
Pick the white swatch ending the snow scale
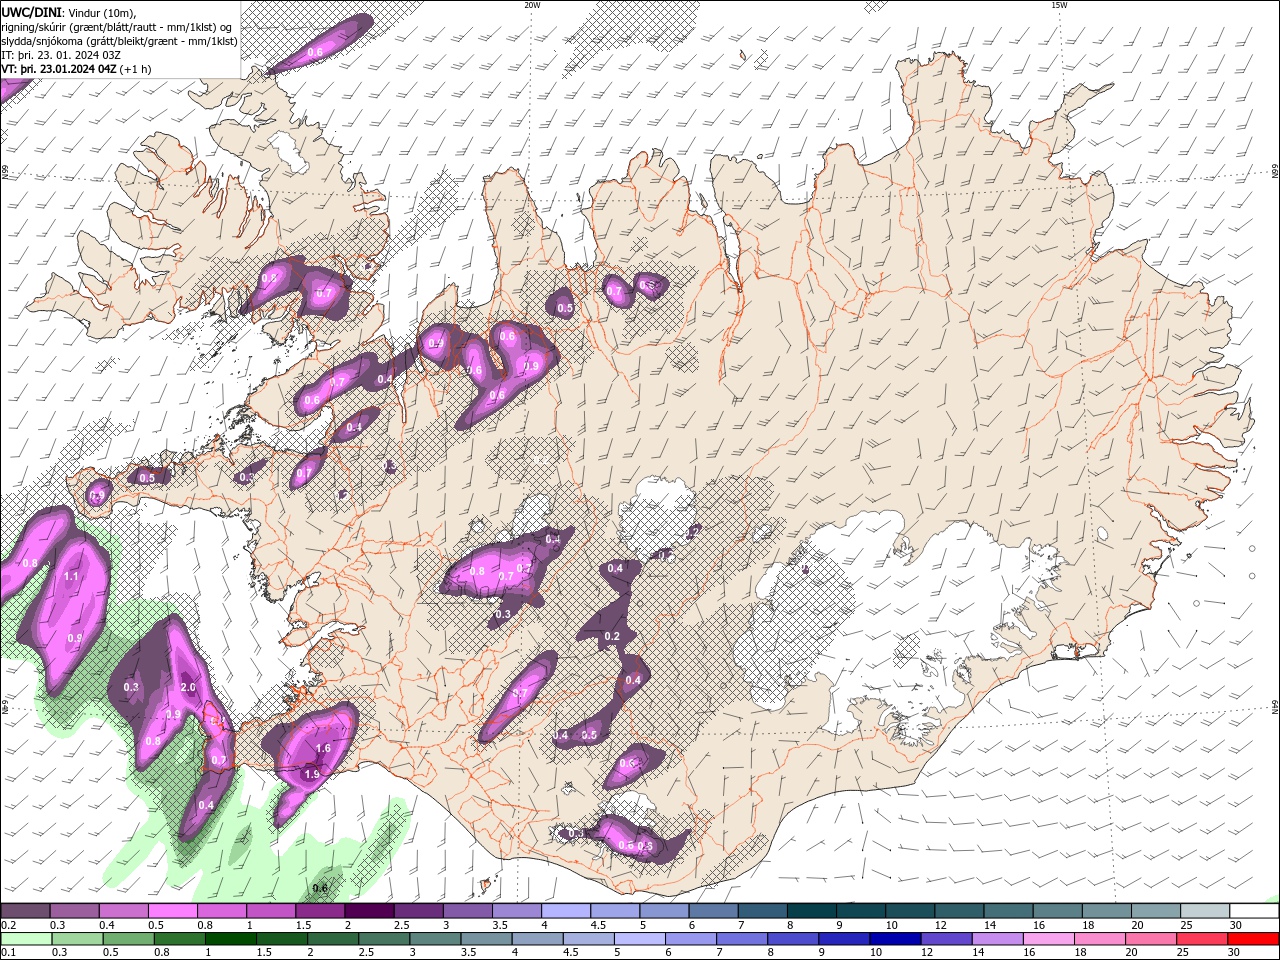coord(1254,910)
